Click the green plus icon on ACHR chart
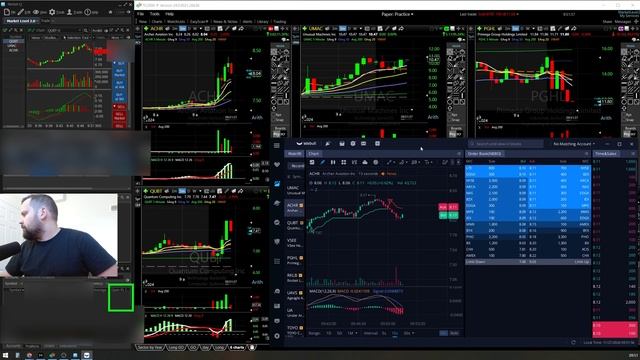The width and height of the screenshot is (640, 360). 146,29
